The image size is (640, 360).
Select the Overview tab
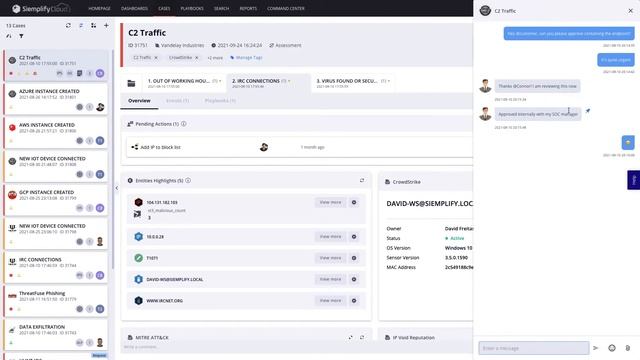139,100
